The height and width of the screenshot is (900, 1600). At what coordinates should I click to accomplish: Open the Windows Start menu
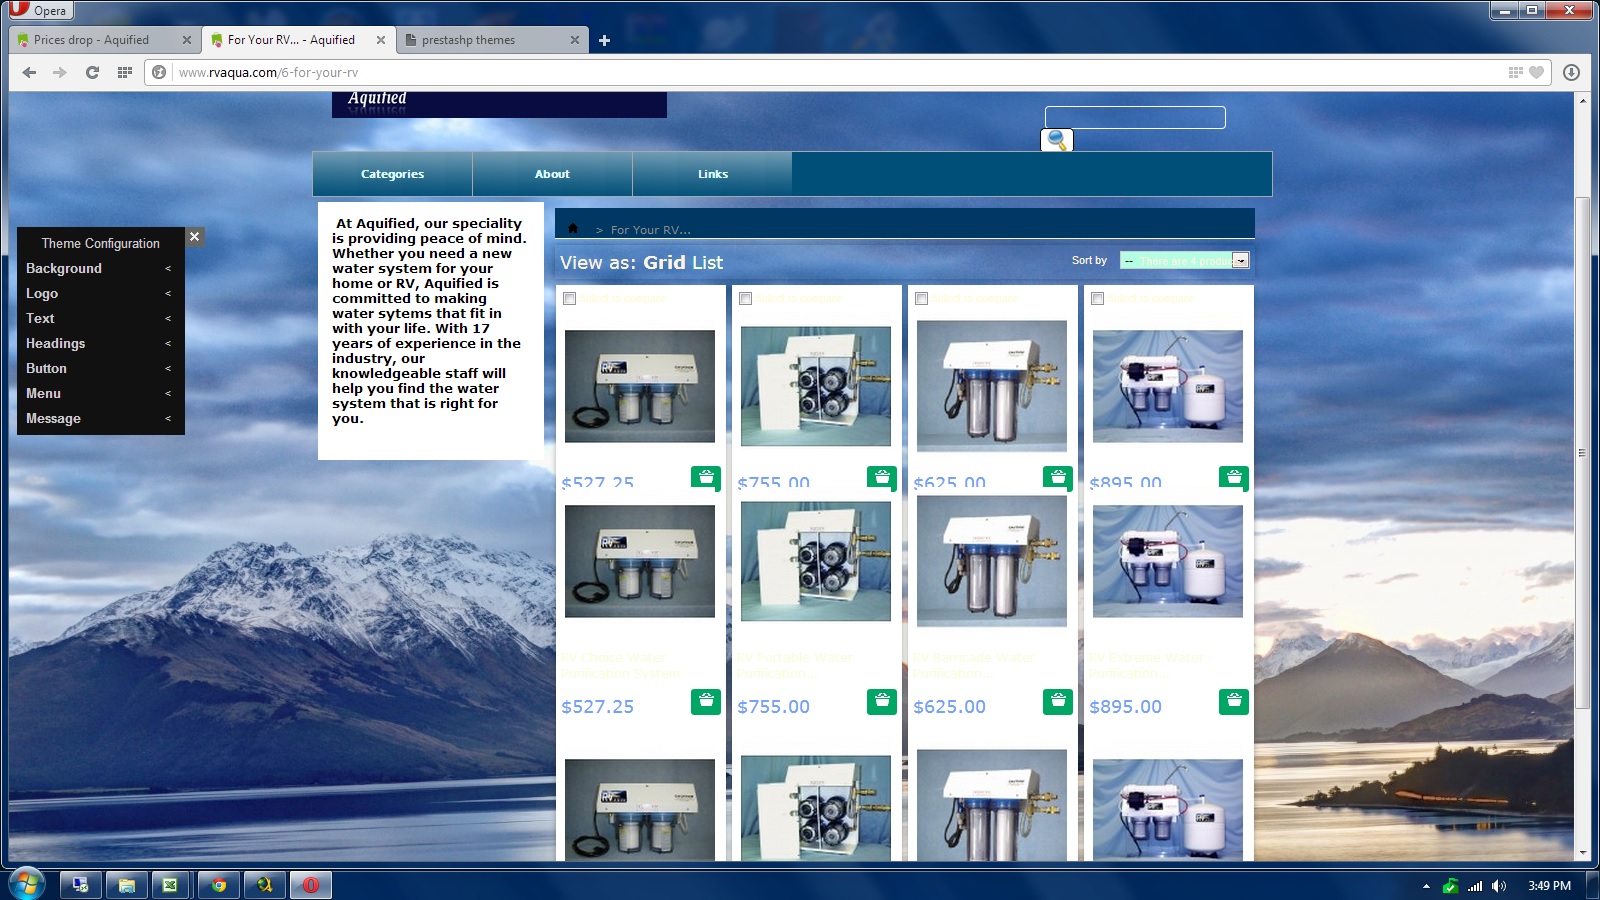click(x=27, y=884)
